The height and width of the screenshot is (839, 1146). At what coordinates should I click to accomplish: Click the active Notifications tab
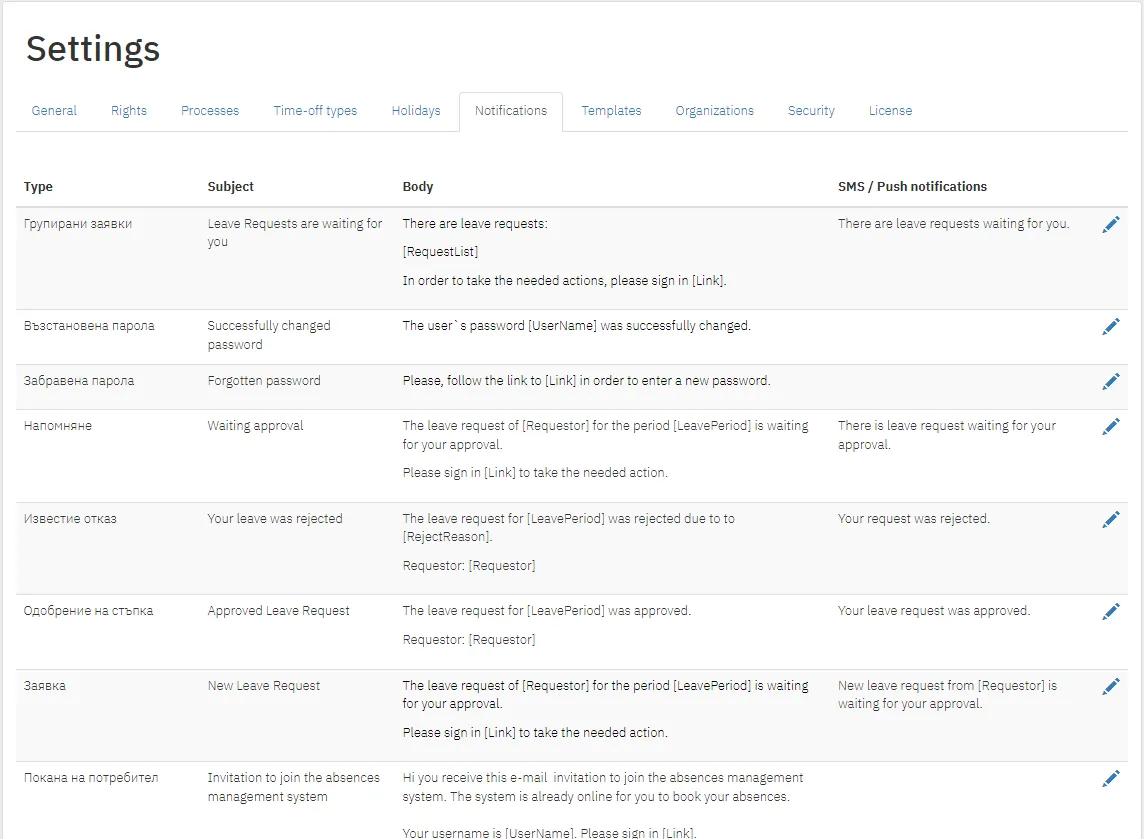(x=511, y=111)
